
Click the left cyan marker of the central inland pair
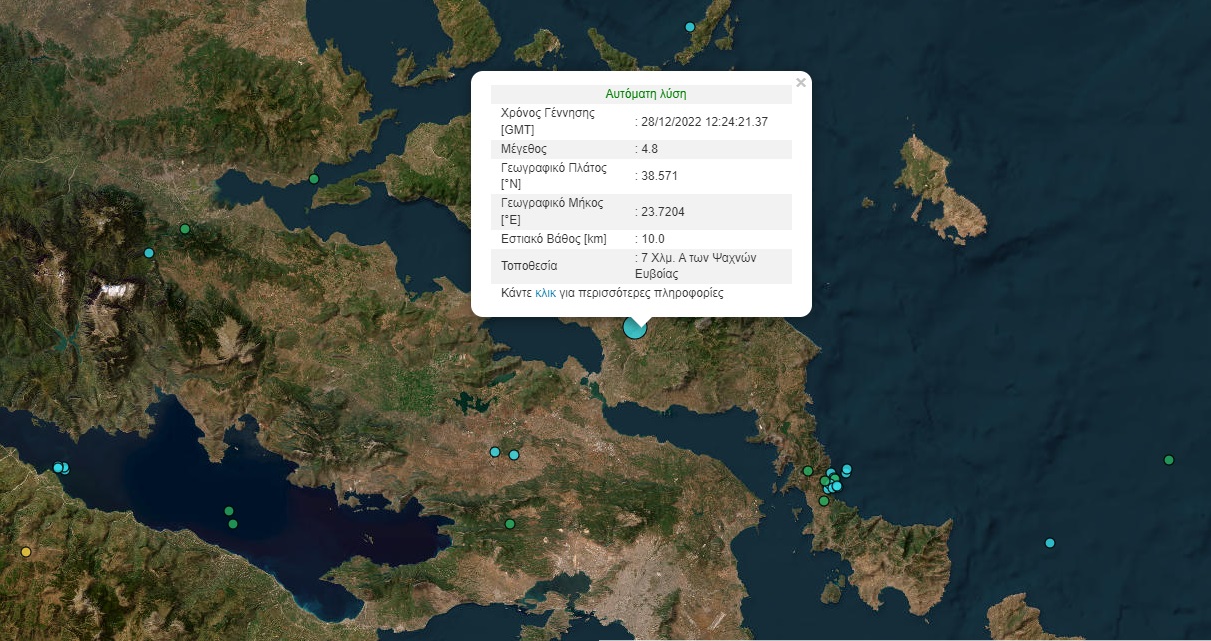click(x=494, y=452)
